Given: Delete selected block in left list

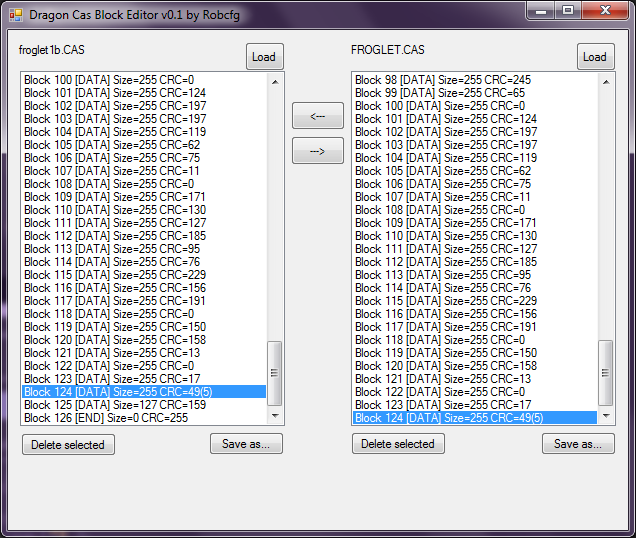Looking at the screenshot, I should coord(68,445).
